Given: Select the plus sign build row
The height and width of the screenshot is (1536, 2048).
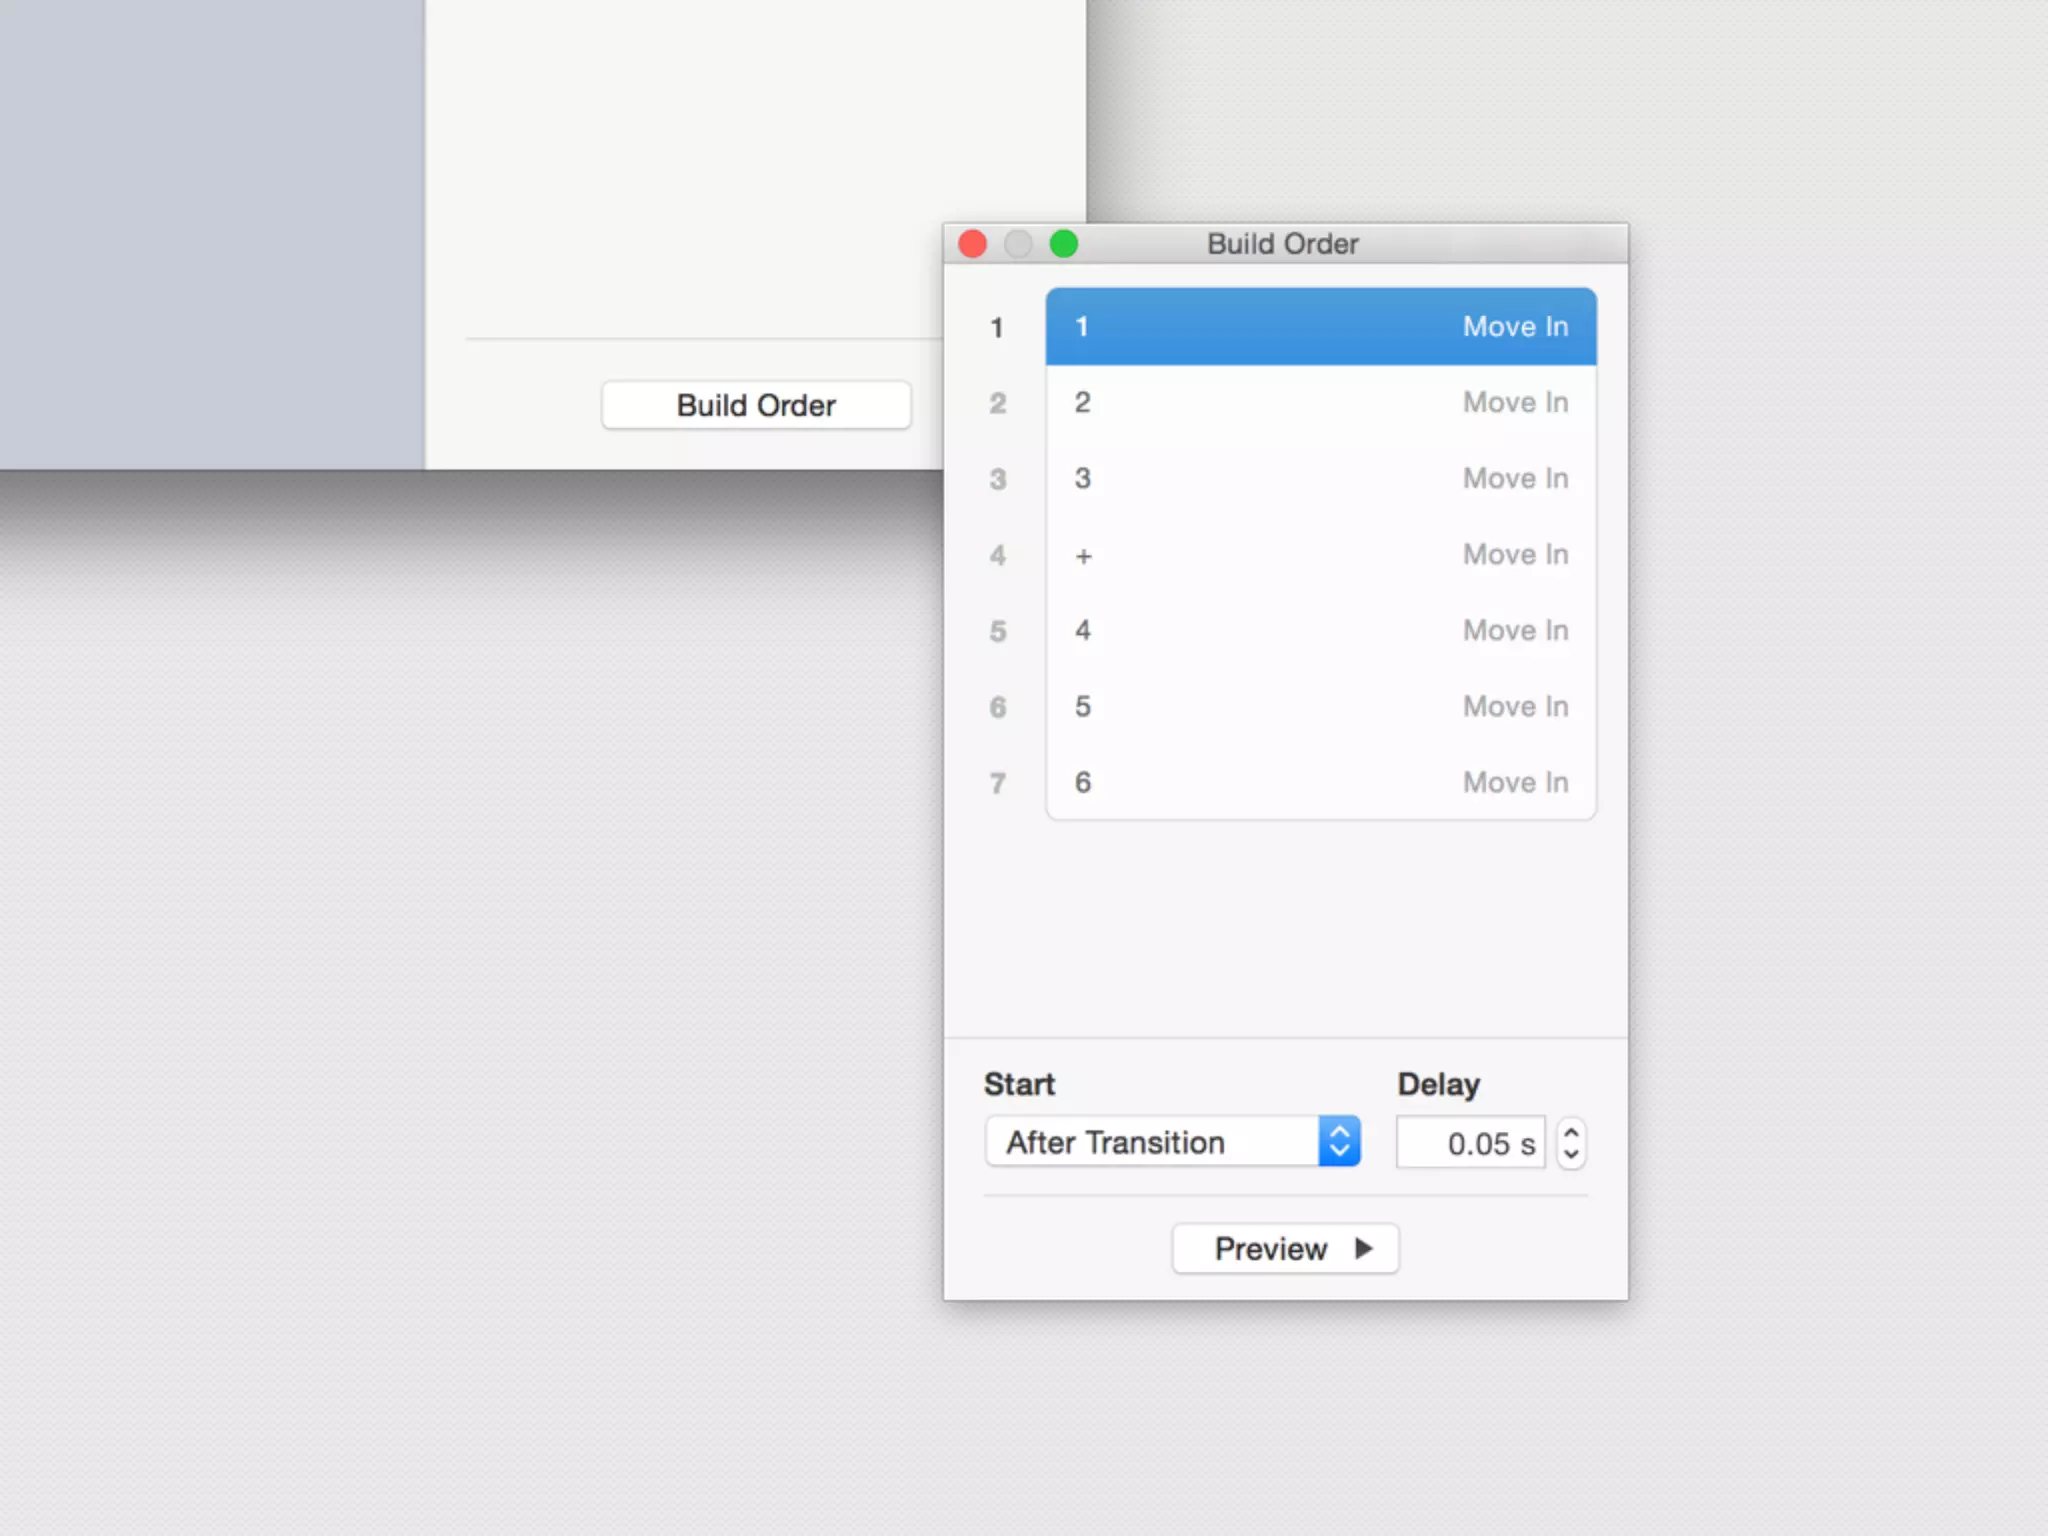Looking at the screenshot, I should coord(1320,554).
